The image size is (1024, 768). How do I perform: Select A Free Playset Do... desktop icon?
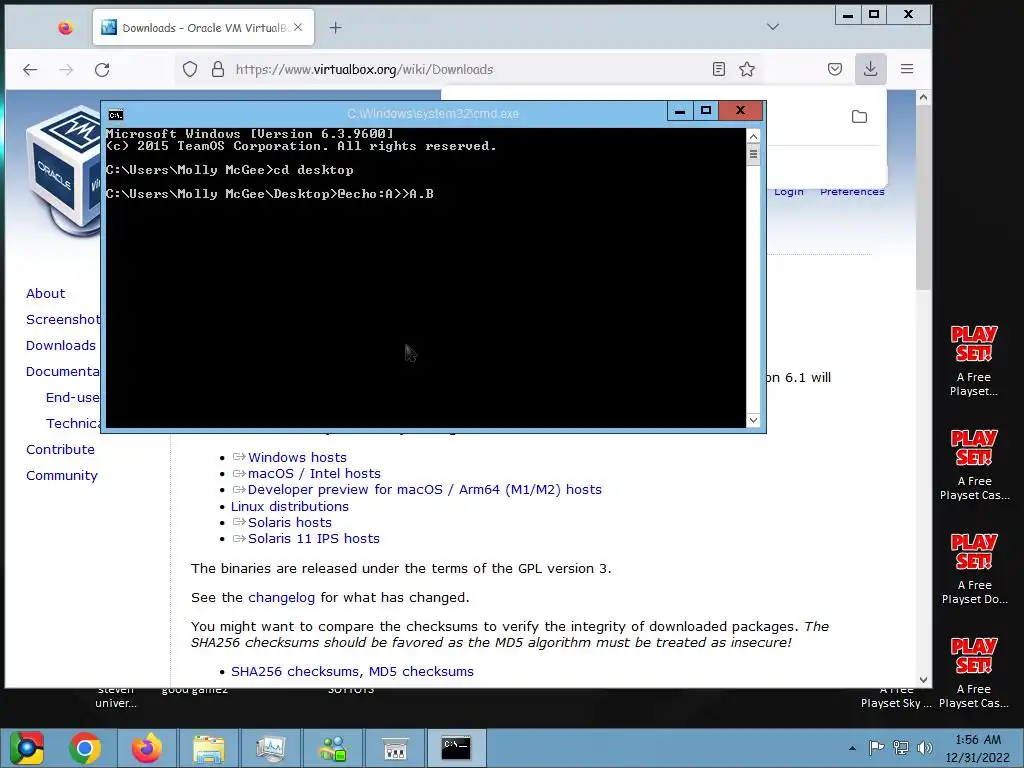pos(974,569)
